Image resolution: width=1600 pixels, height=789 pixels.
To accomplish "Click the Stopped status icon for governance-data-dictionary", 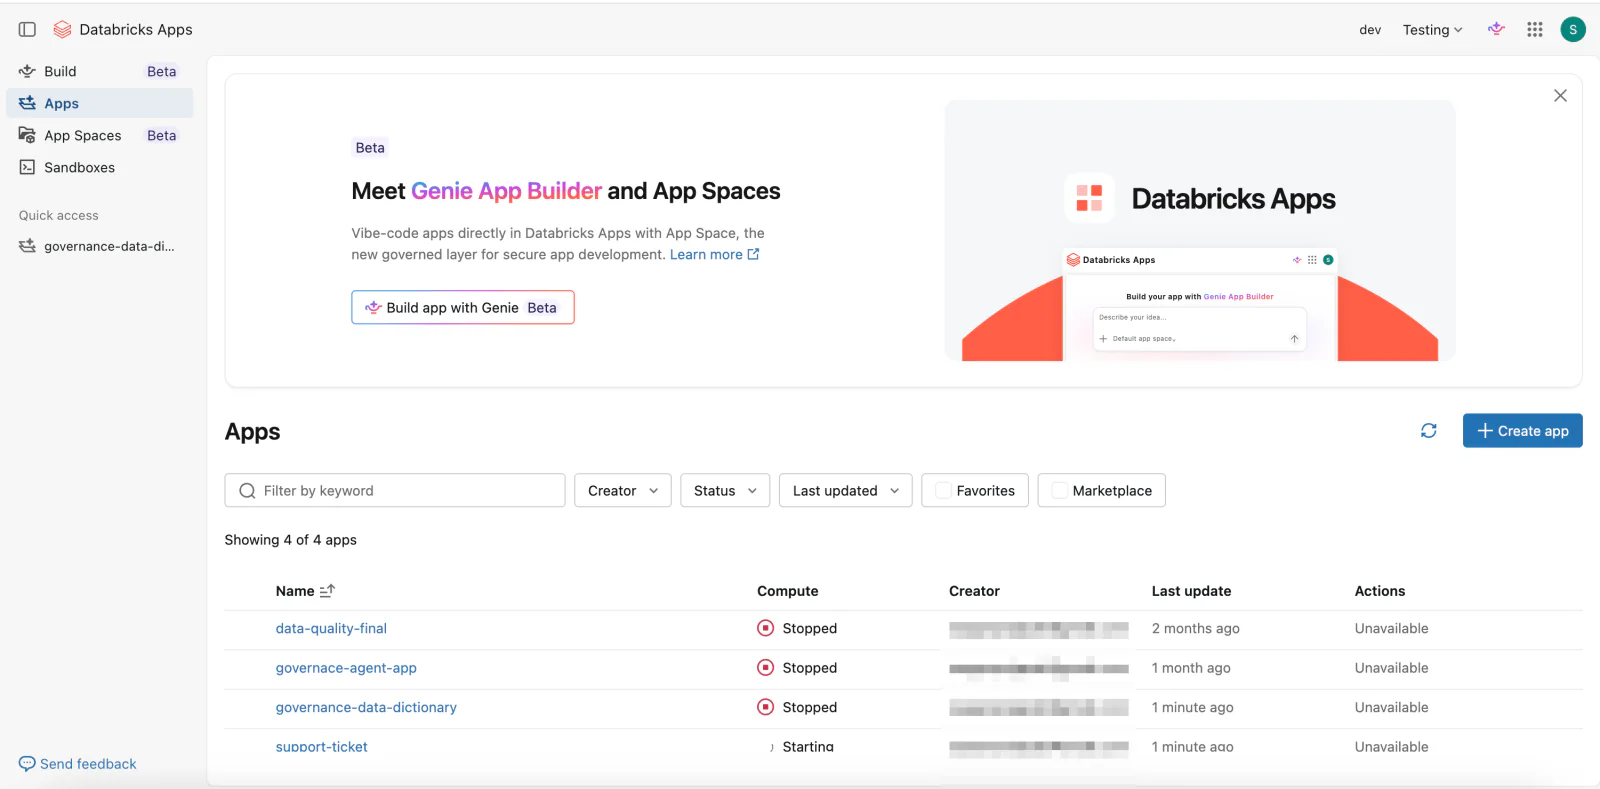I will pyautogui.click(x=765, y=707).
